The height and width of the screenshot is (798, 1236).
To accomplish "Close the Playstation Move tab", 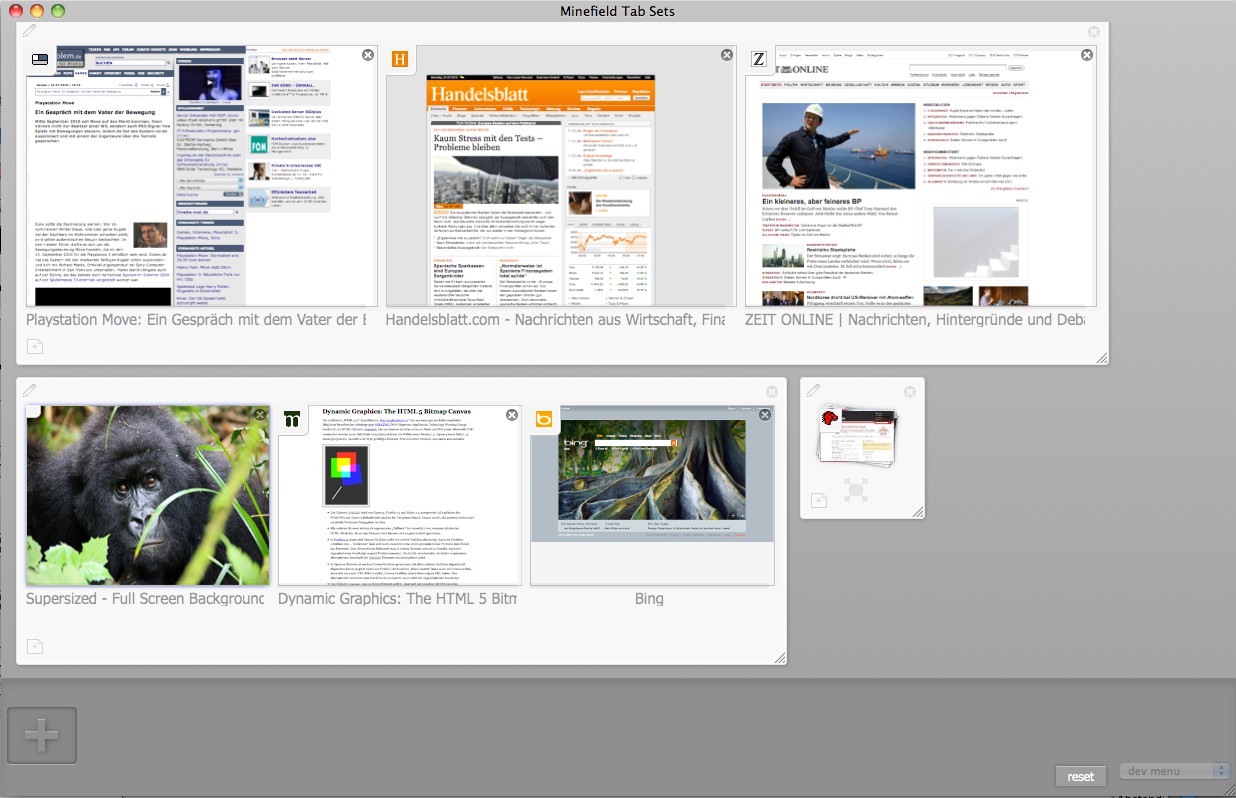I will (x=367, y=55).
